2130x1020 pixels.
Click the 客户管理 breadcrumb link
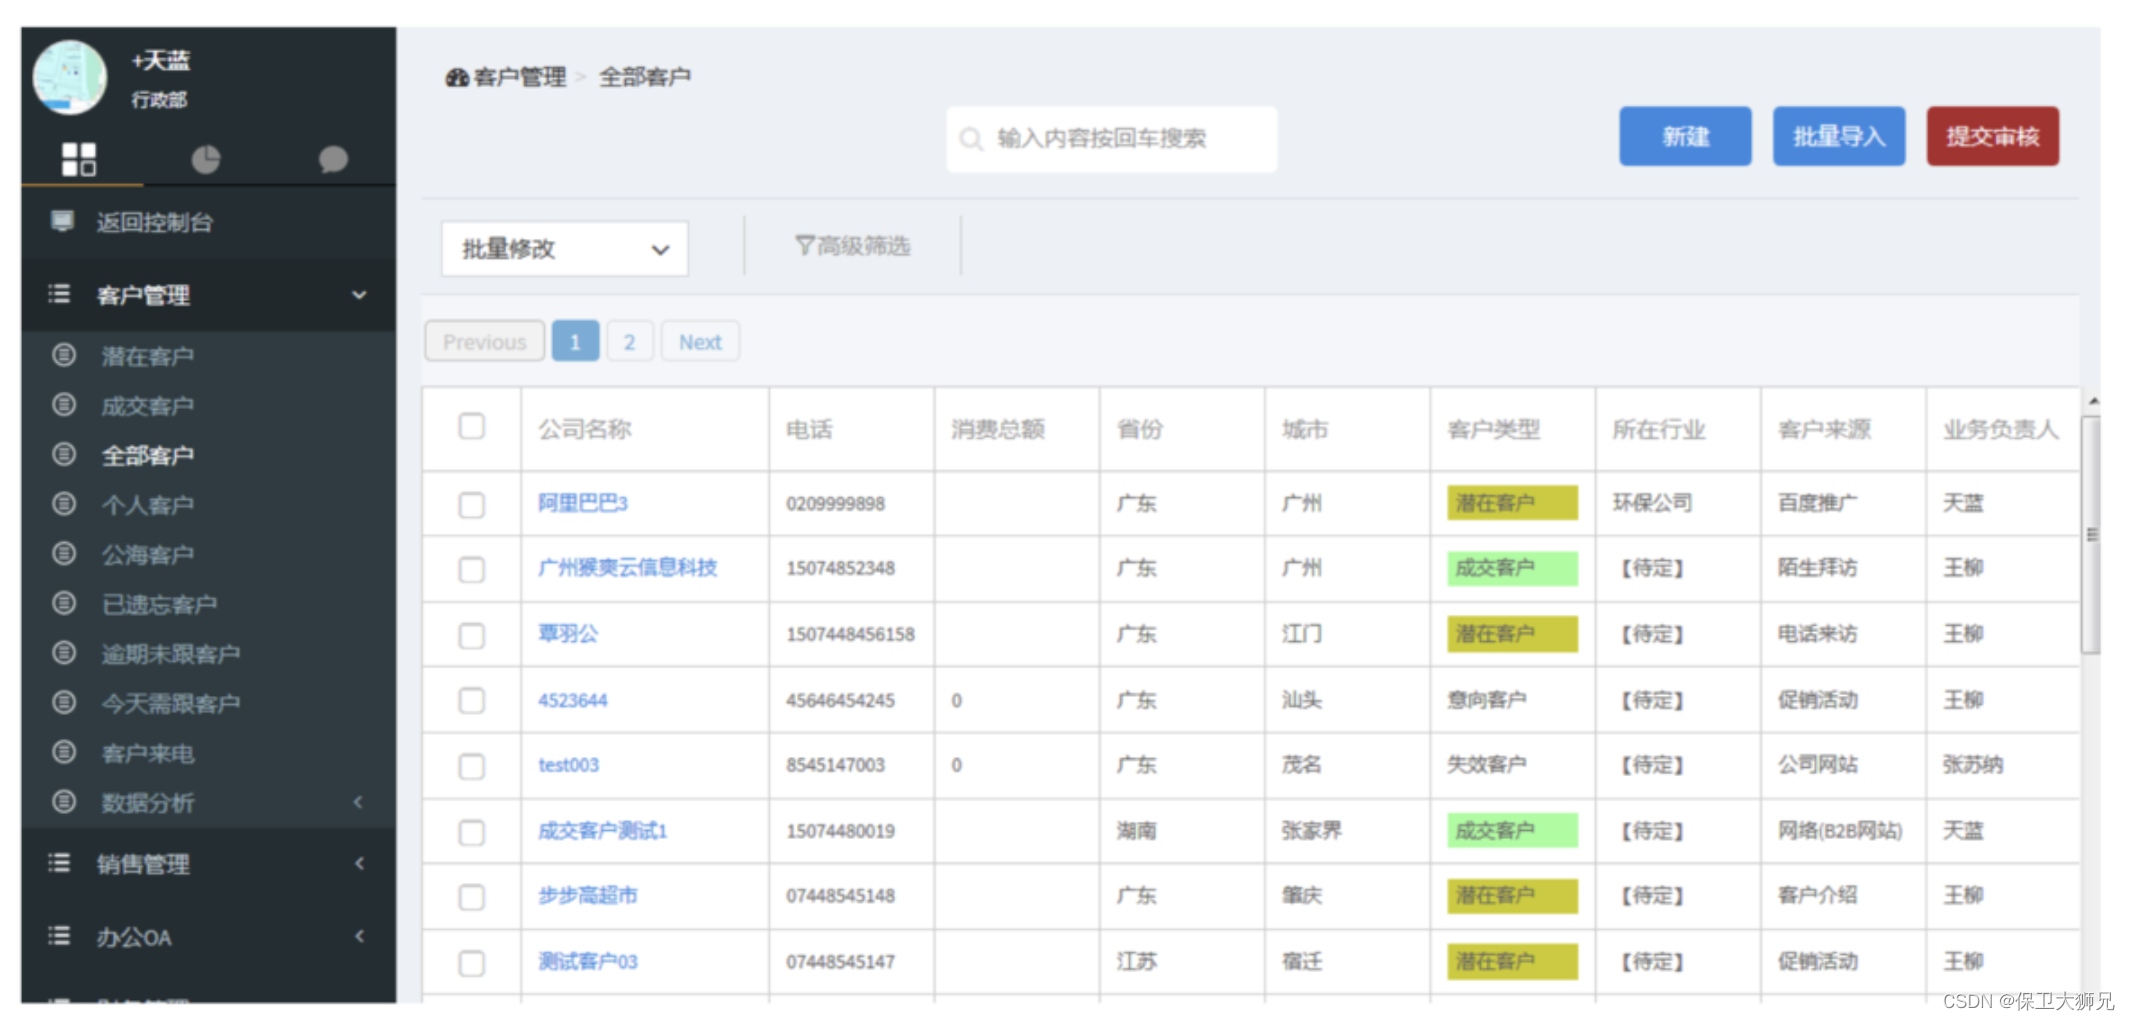[x=520, y=77]
